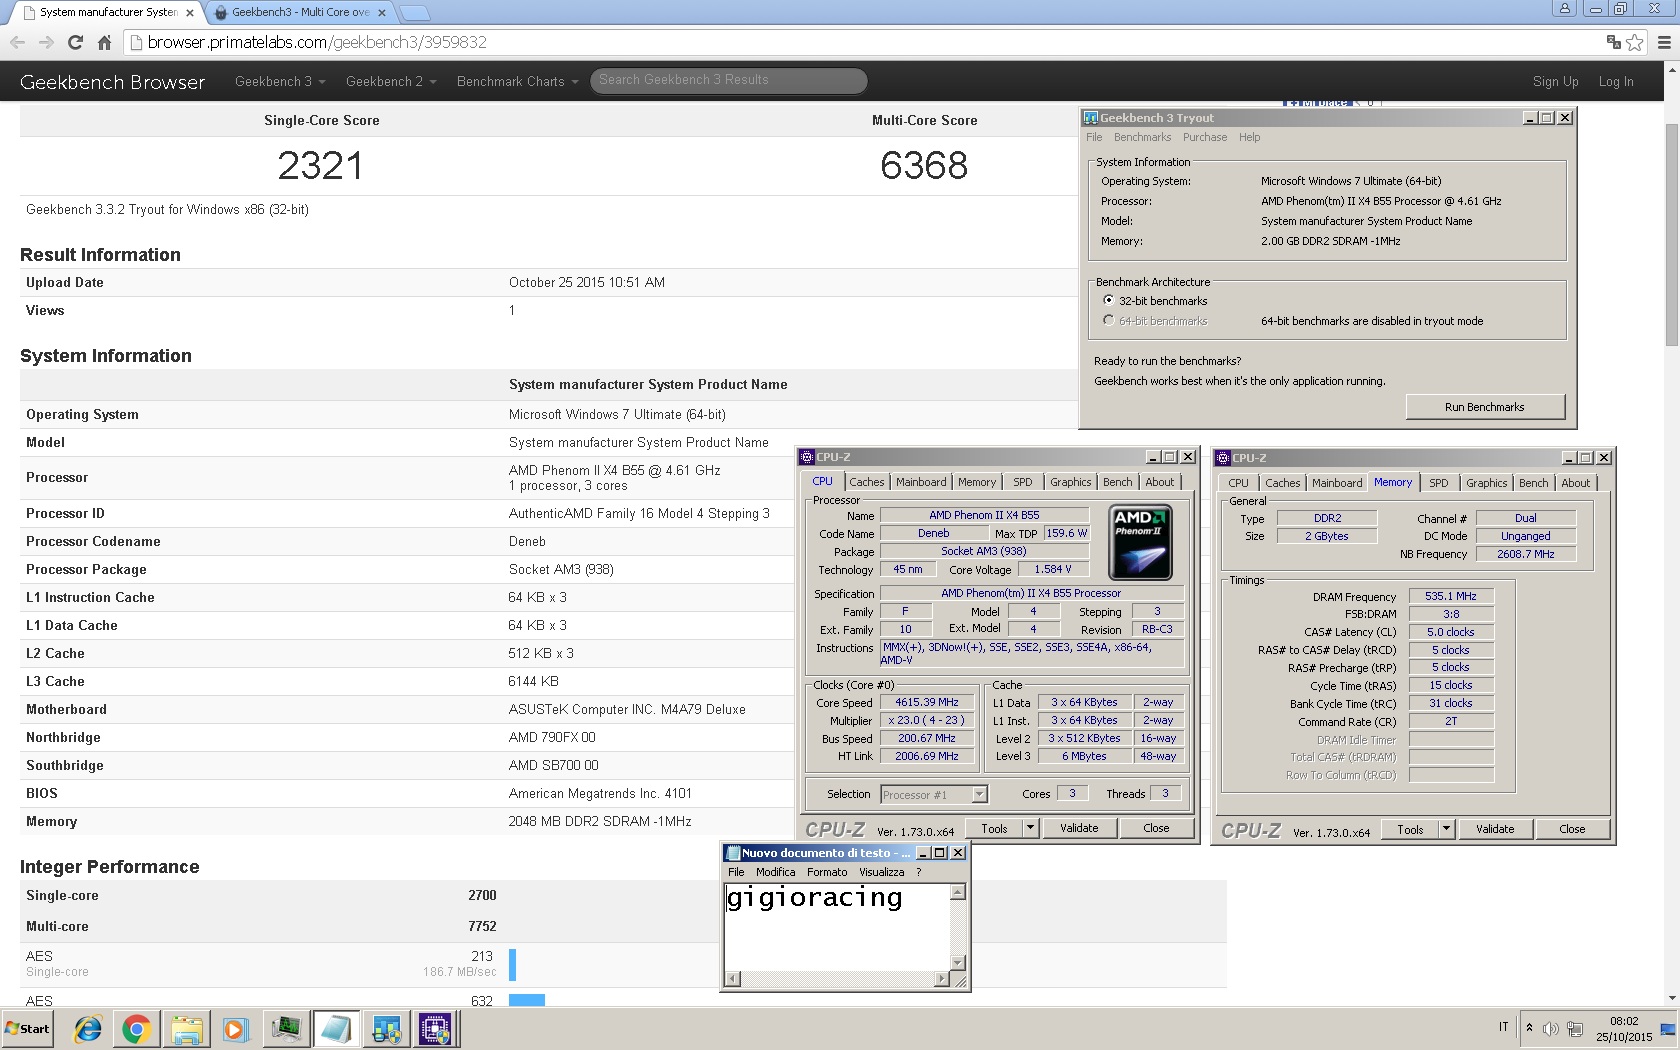Switch to the Task Manager taskbar icon
This screenshot has height=1050, width=1680.
(x=287, y=1029)
